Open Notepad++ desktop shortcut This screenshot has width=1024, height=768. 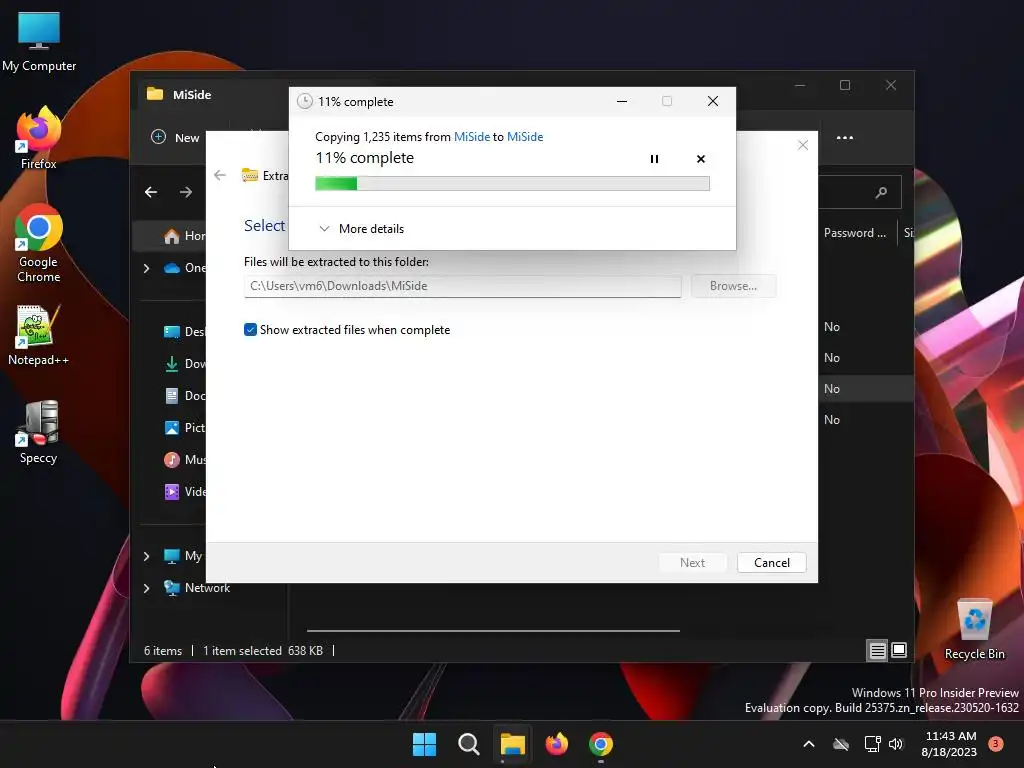tap(39, 336)
